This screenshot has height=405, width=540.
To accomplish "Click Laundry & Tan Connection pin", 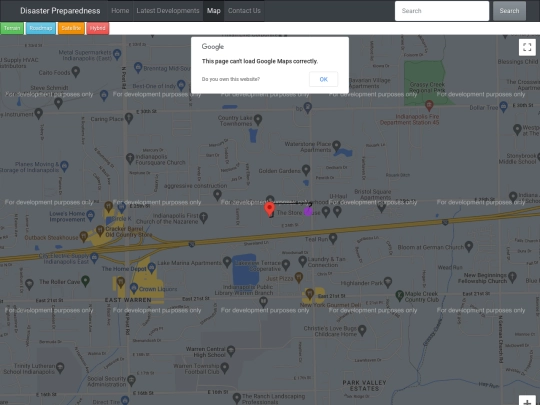I will coord(302,261).
